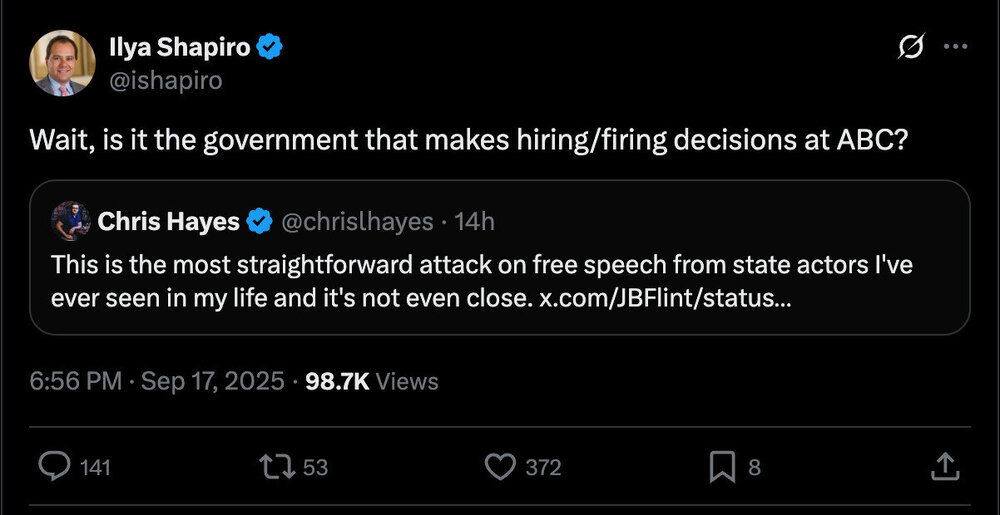Visit the @ishapiro handle link

coord(164,80)
